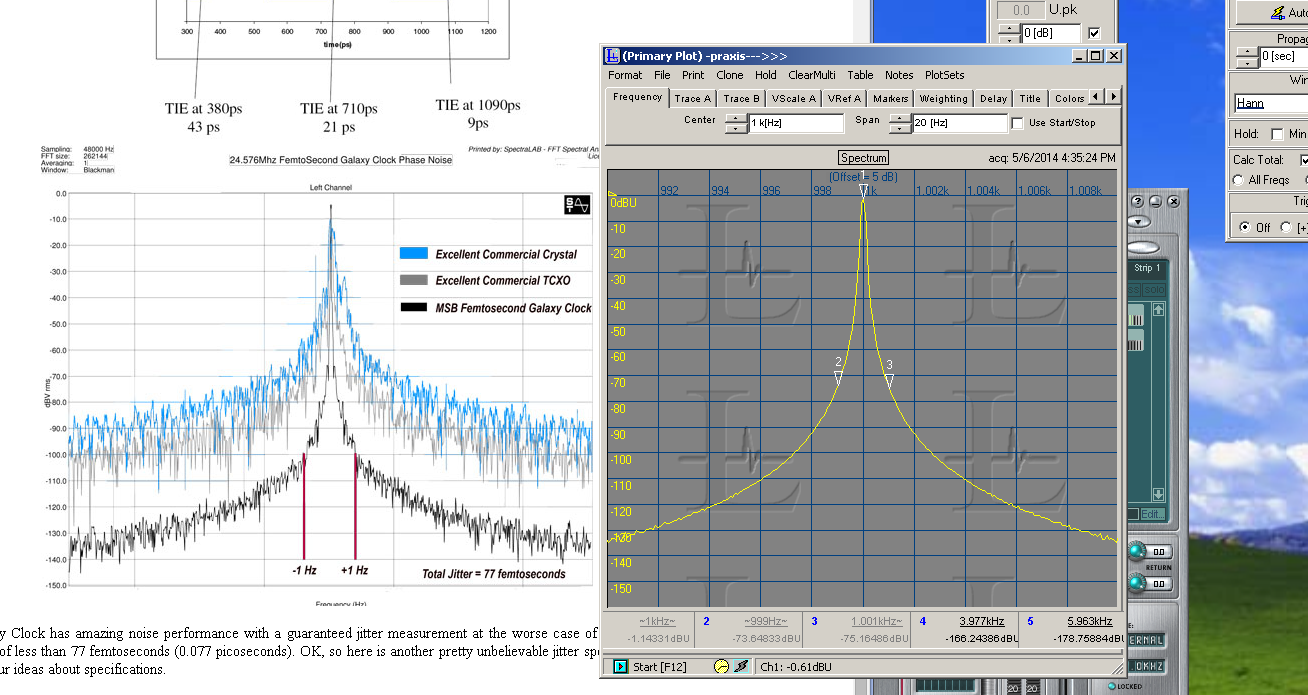Increase Span with up stepper
This screenshot has height=695, width=1308.
[899, 118]
